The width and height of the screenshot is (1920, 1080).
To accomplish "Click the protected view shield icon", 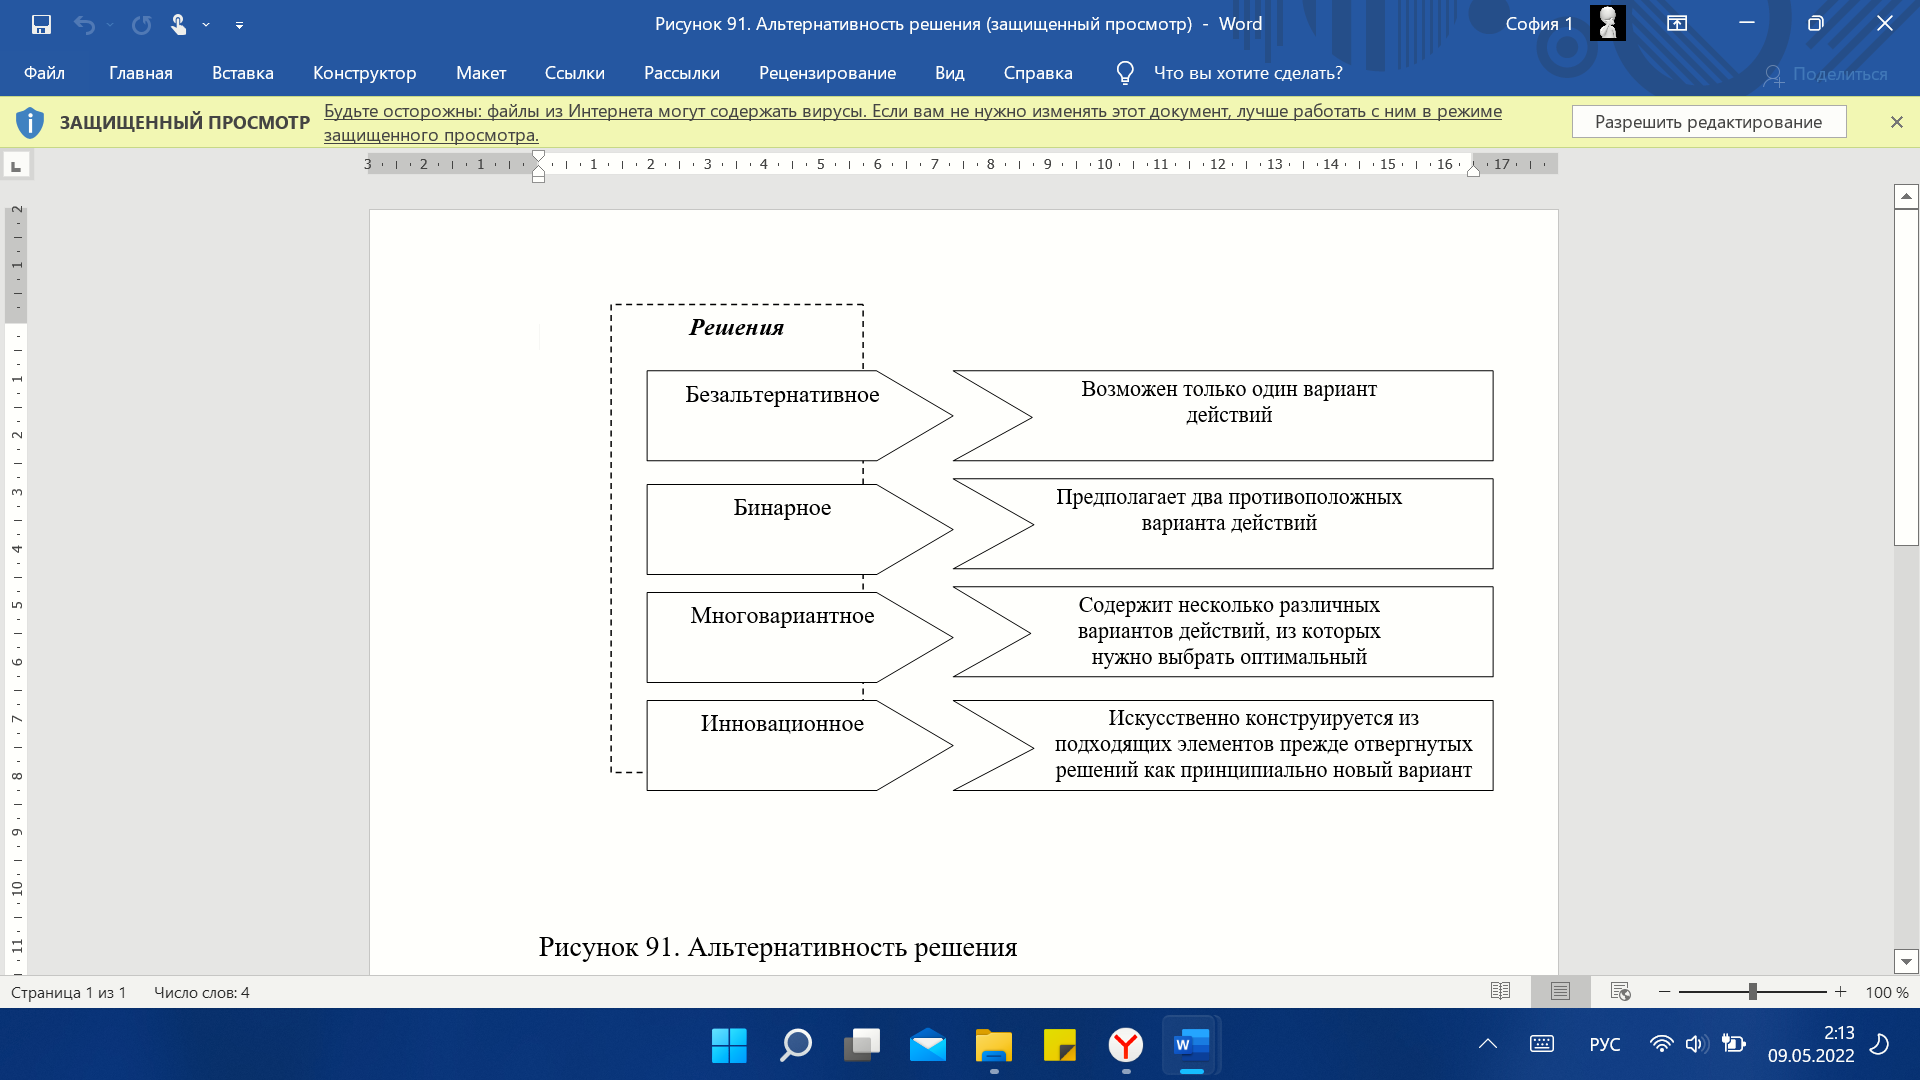I will 30,122.
